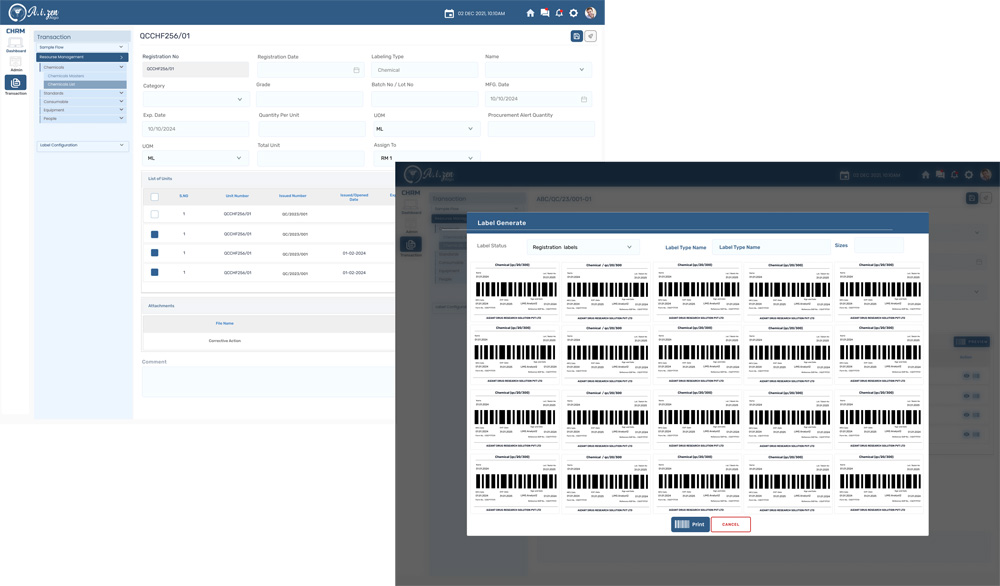1000x586 pixels.
Task: Collapse the Chemicals tree section
Action: click(x=83, y=67)
